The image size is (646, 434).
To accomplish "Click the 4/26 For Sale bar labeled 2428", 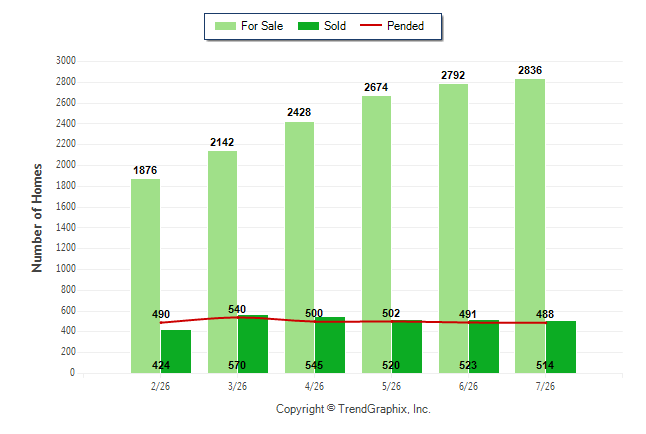I will click(300, 247).
